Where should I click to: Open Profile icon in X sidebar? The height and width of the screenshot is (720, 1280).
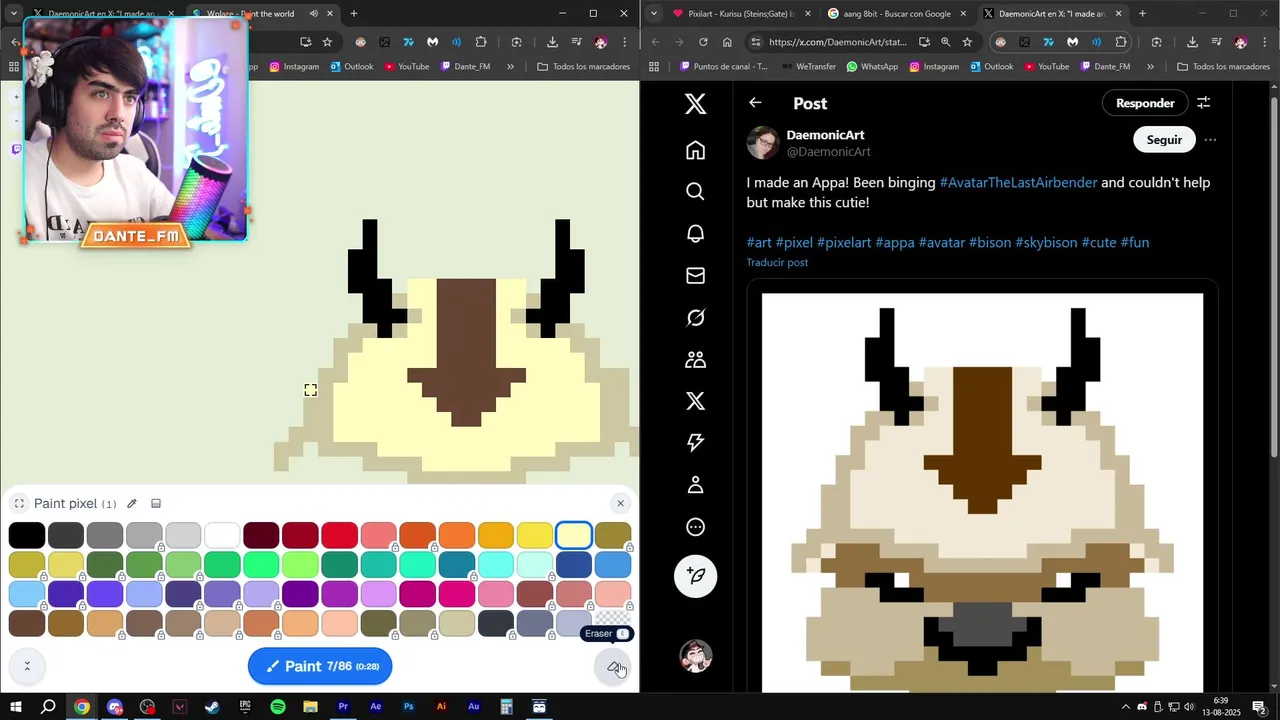(x=696, y=485)
